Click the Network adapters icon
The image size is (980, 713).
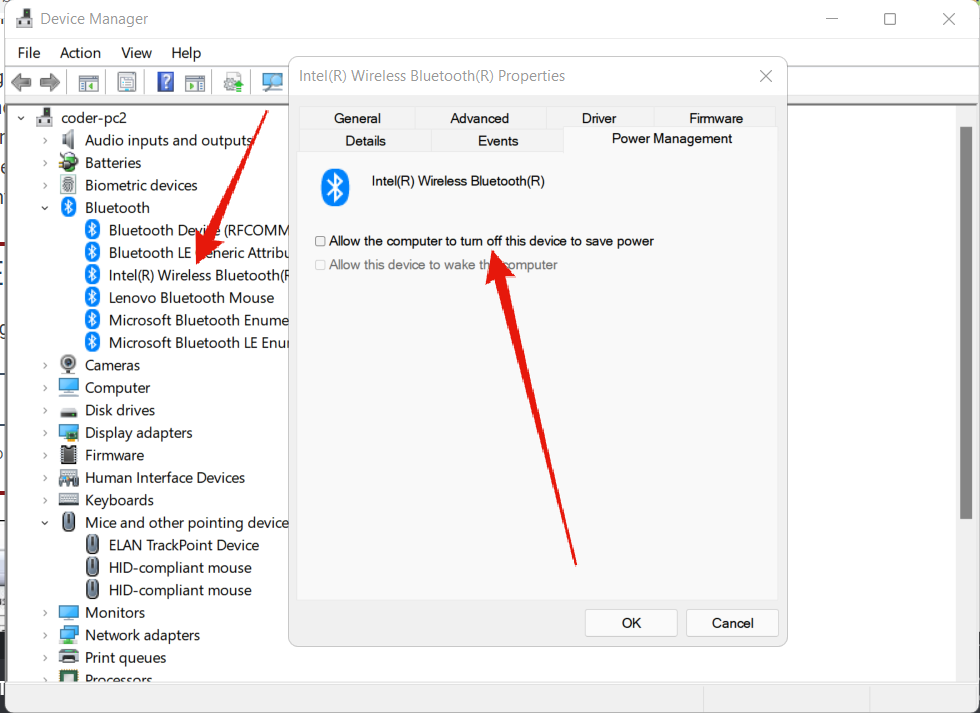pyautogui.click(x=68, y=635)
